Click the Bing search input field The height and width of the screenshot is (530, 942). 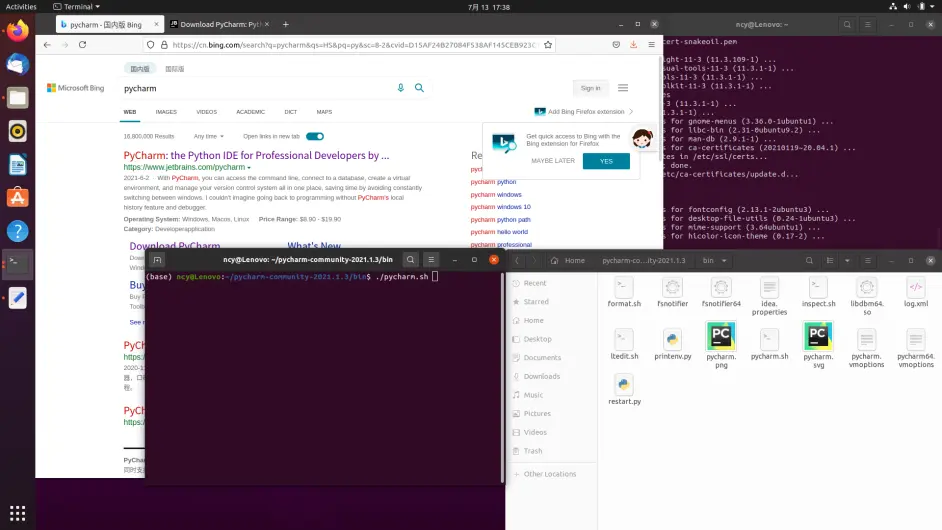257,88
